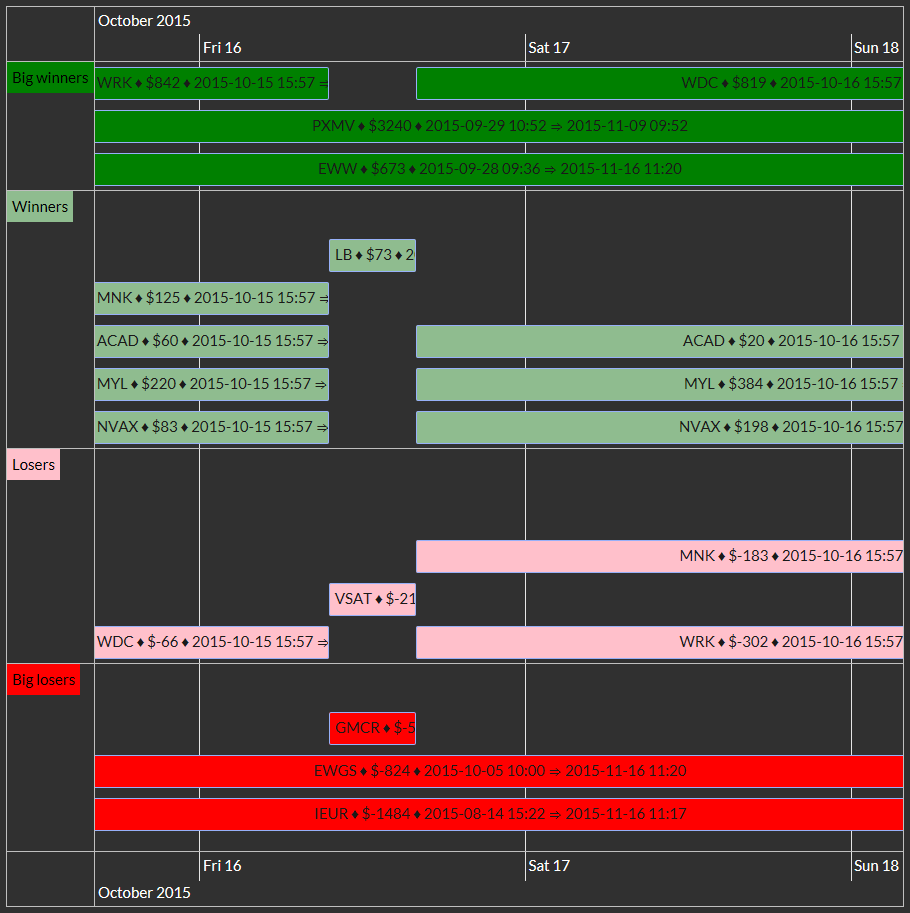Image resolution: width=910 pixels, height=913 pixels.
Task: Select the WDC $819 trade bar
Action: click(660, 83)
